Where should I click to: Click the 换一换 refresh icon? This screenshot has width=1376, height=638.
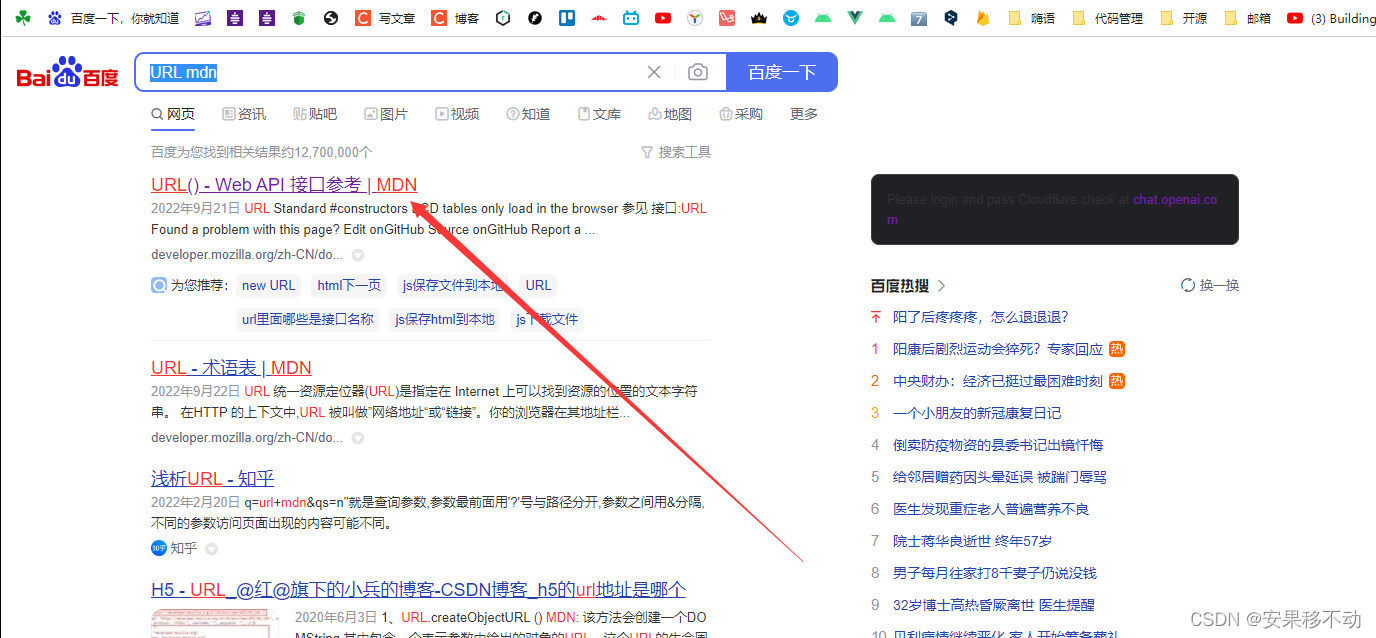tap(1188, 285)
